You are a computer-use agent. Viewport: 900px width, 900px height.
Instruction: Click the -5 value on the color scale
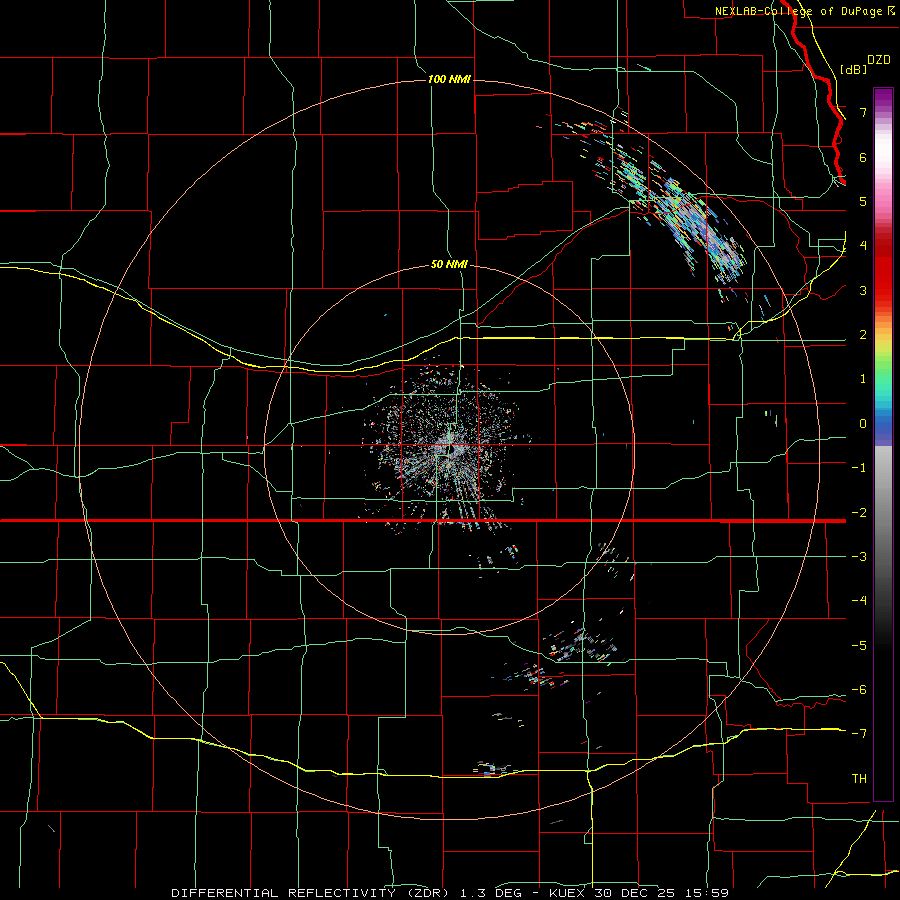point(859,646)
